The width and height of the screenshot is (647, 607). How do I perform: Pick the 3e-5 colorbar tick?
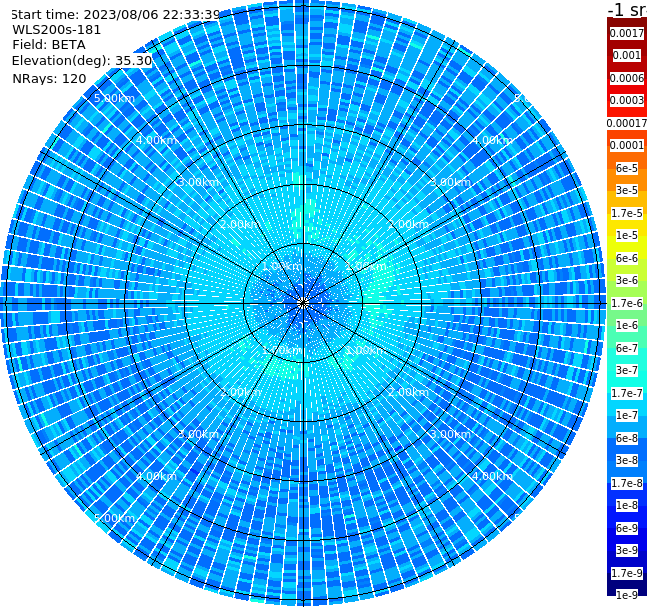pyautogui.click(x=627, y=190)
